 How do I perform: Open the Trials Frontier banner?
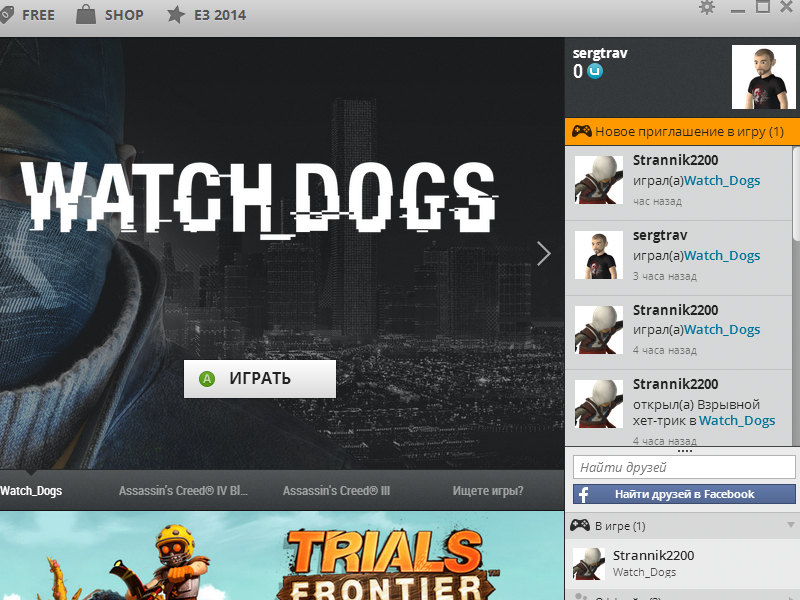point(282,556)
